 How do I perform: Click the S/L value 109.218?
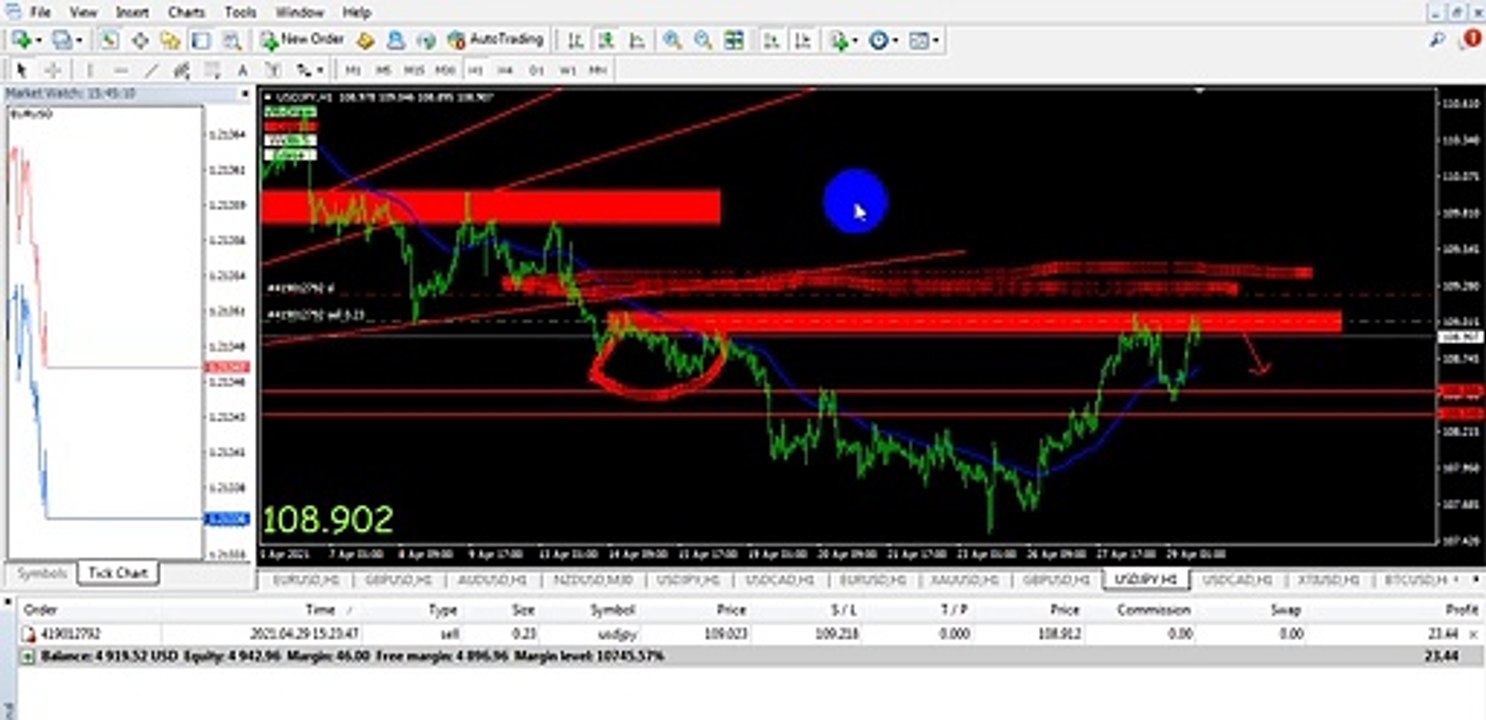click(836, 634)
